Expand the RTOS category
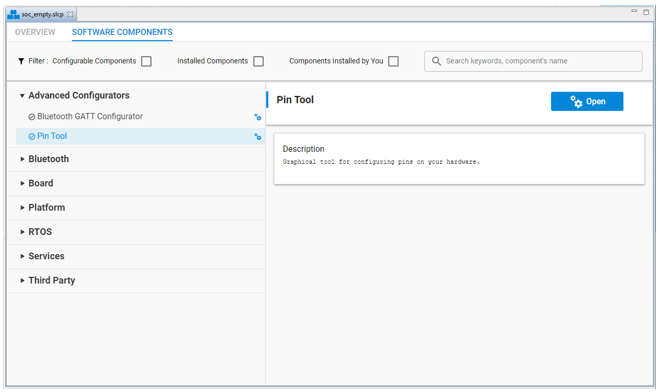Viewport: 659px width, 392px height. [22, 232]
